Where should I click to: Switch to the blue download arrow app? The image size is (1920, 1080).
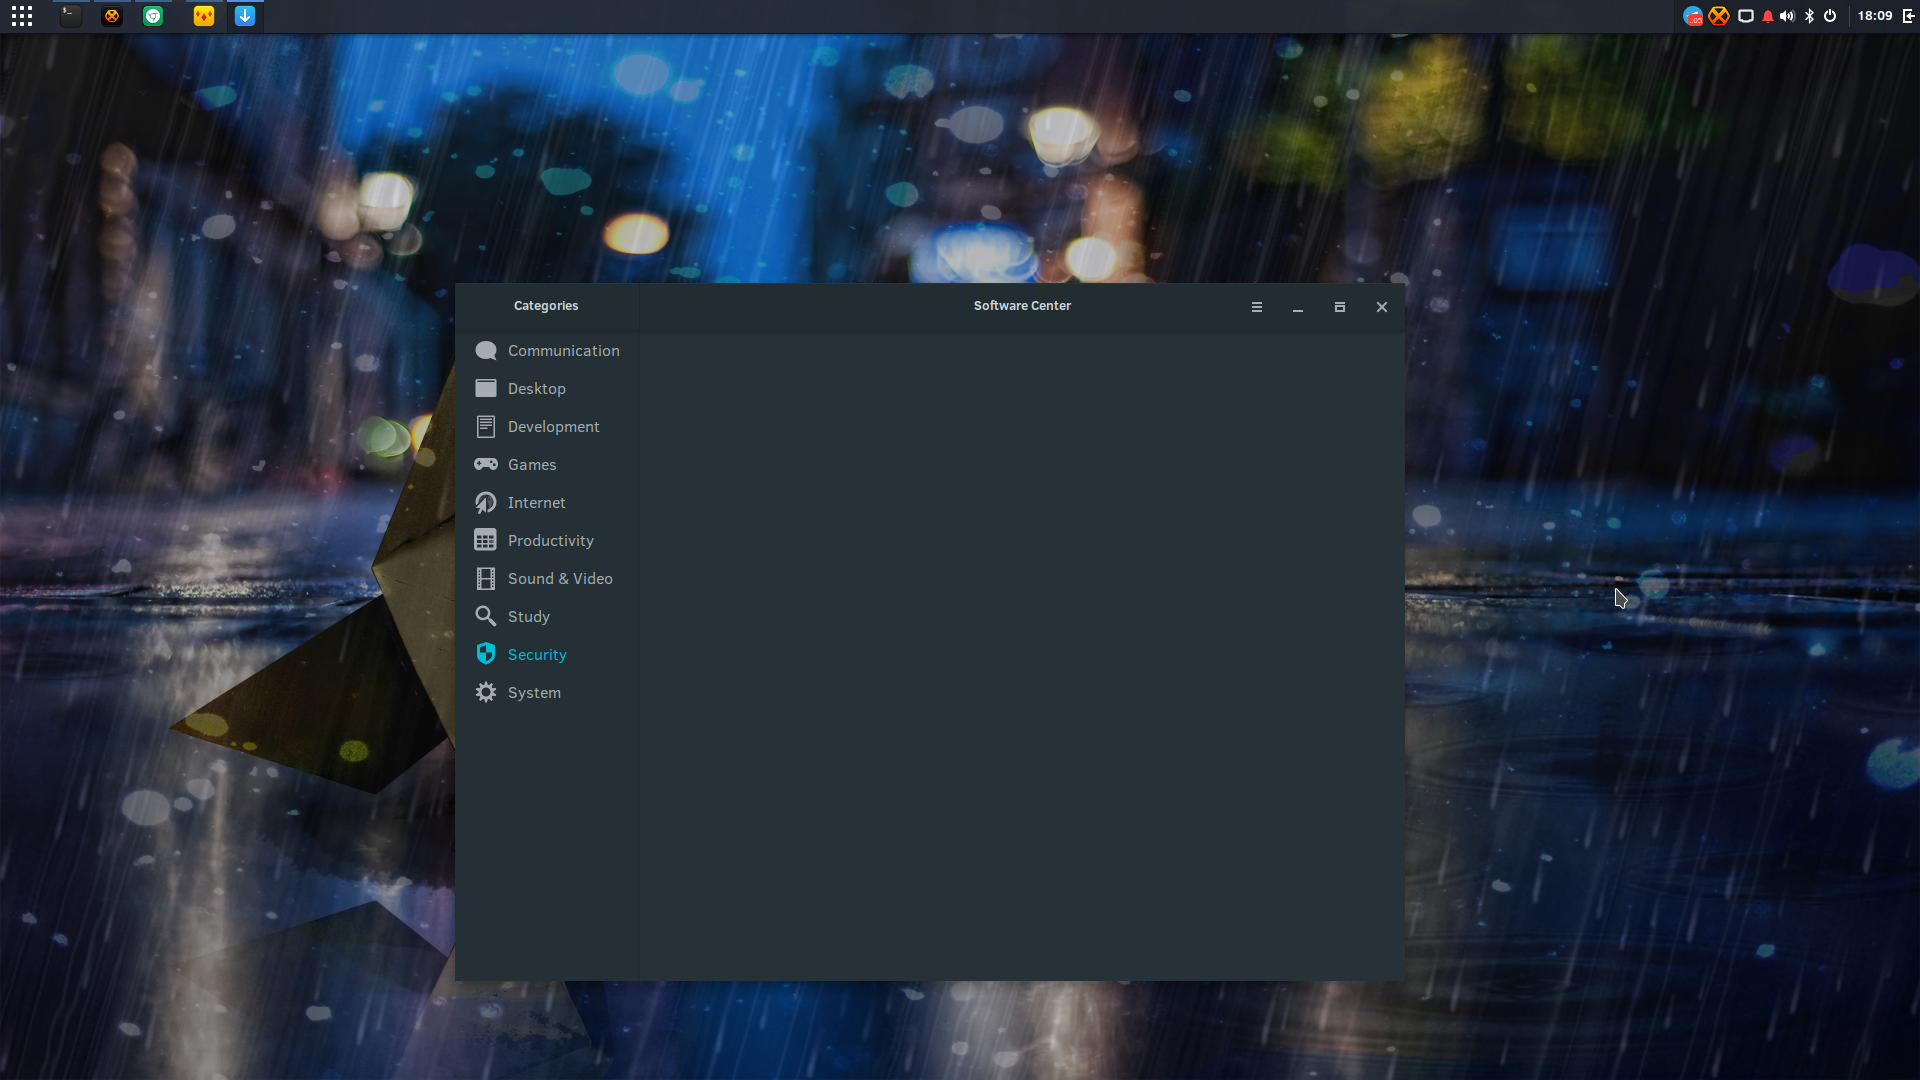(245, 16)
